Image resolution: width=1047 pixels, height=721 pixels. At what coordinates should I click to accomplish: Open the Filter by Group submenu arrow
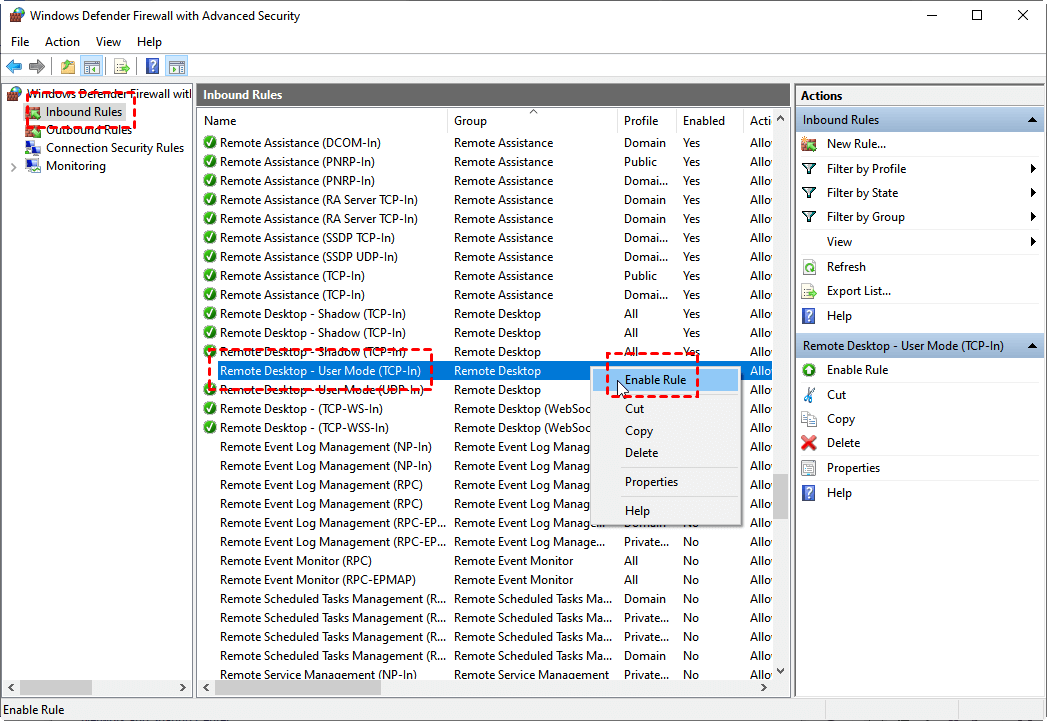pos(1033,217)
